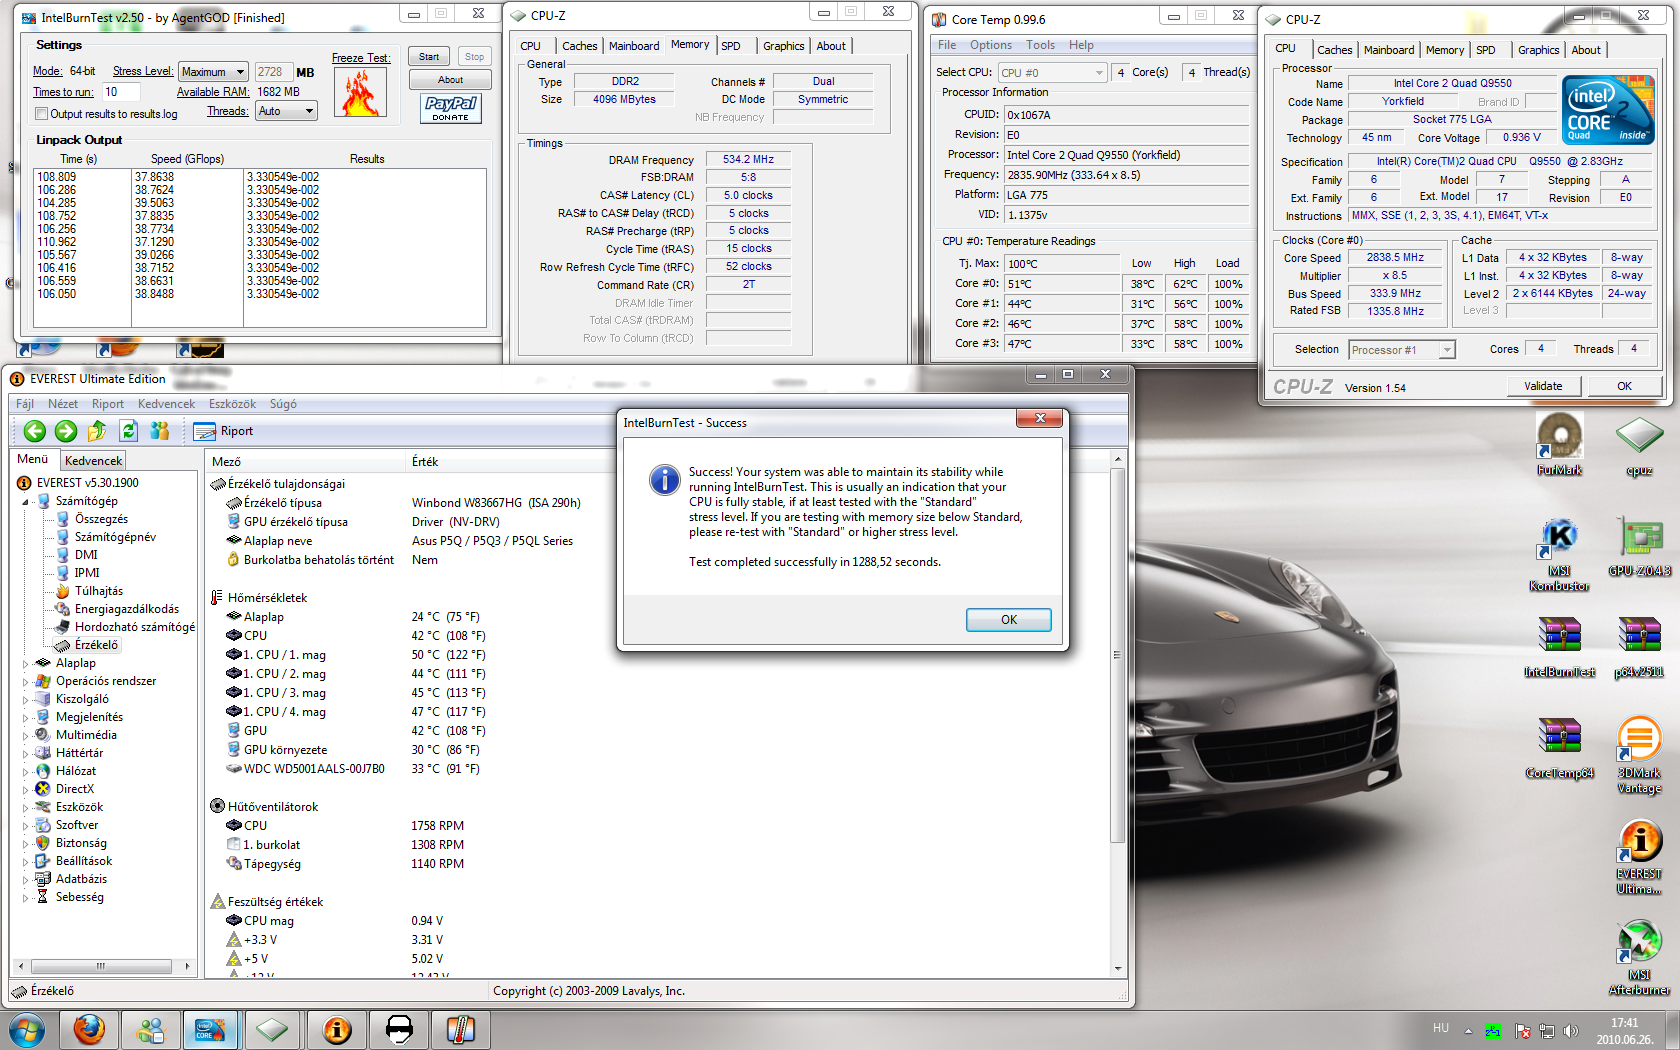Open the Threads Auto dropdown in IntelBurnTest

coord(286,111)
